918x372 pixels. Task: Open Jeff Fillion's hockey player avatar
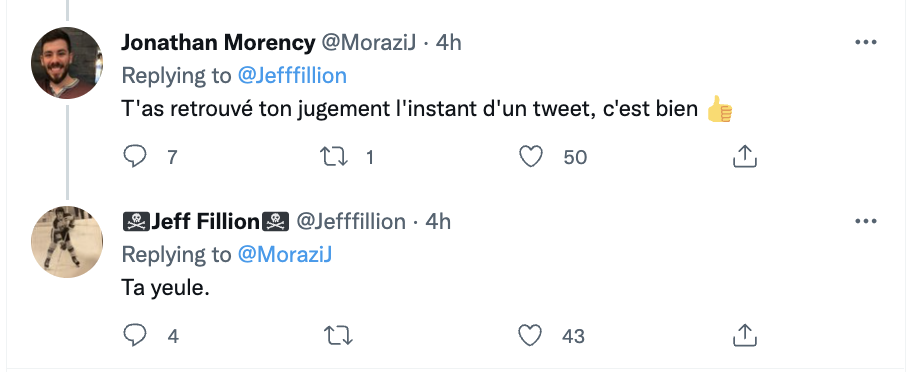[67, 241]
